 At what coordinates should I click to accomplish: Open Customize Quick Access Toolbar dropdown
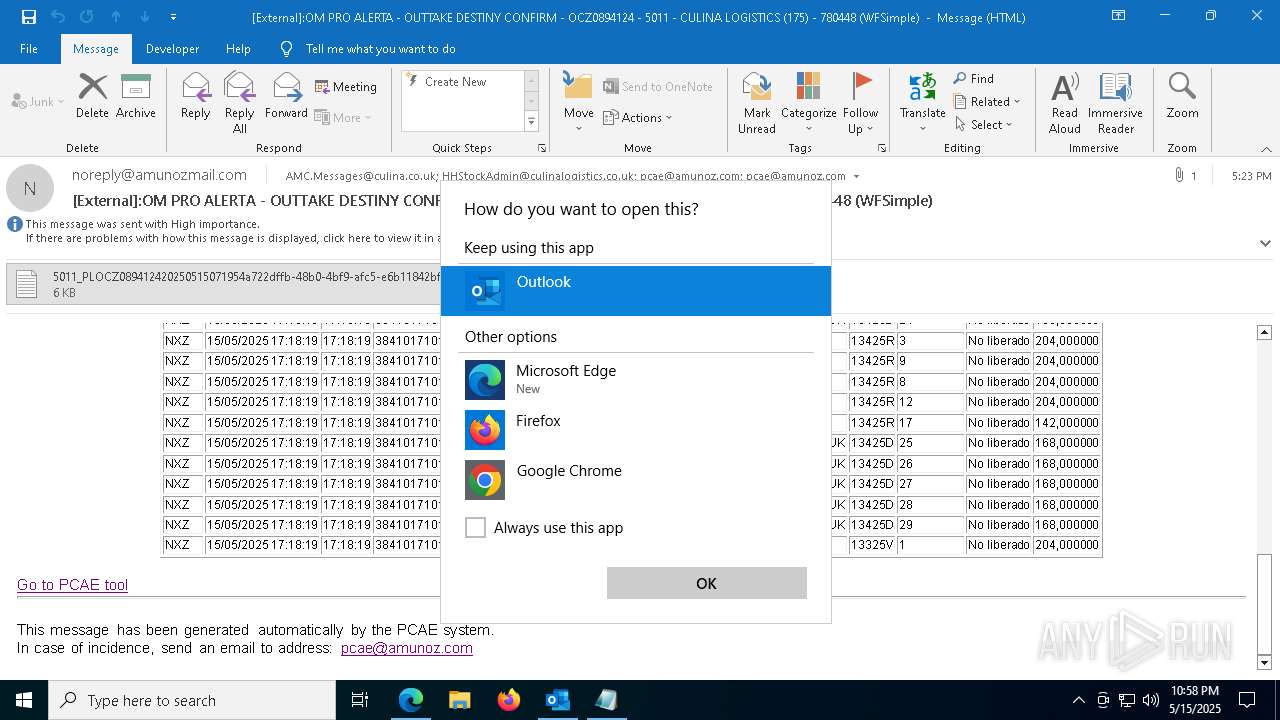pos(173,17)
